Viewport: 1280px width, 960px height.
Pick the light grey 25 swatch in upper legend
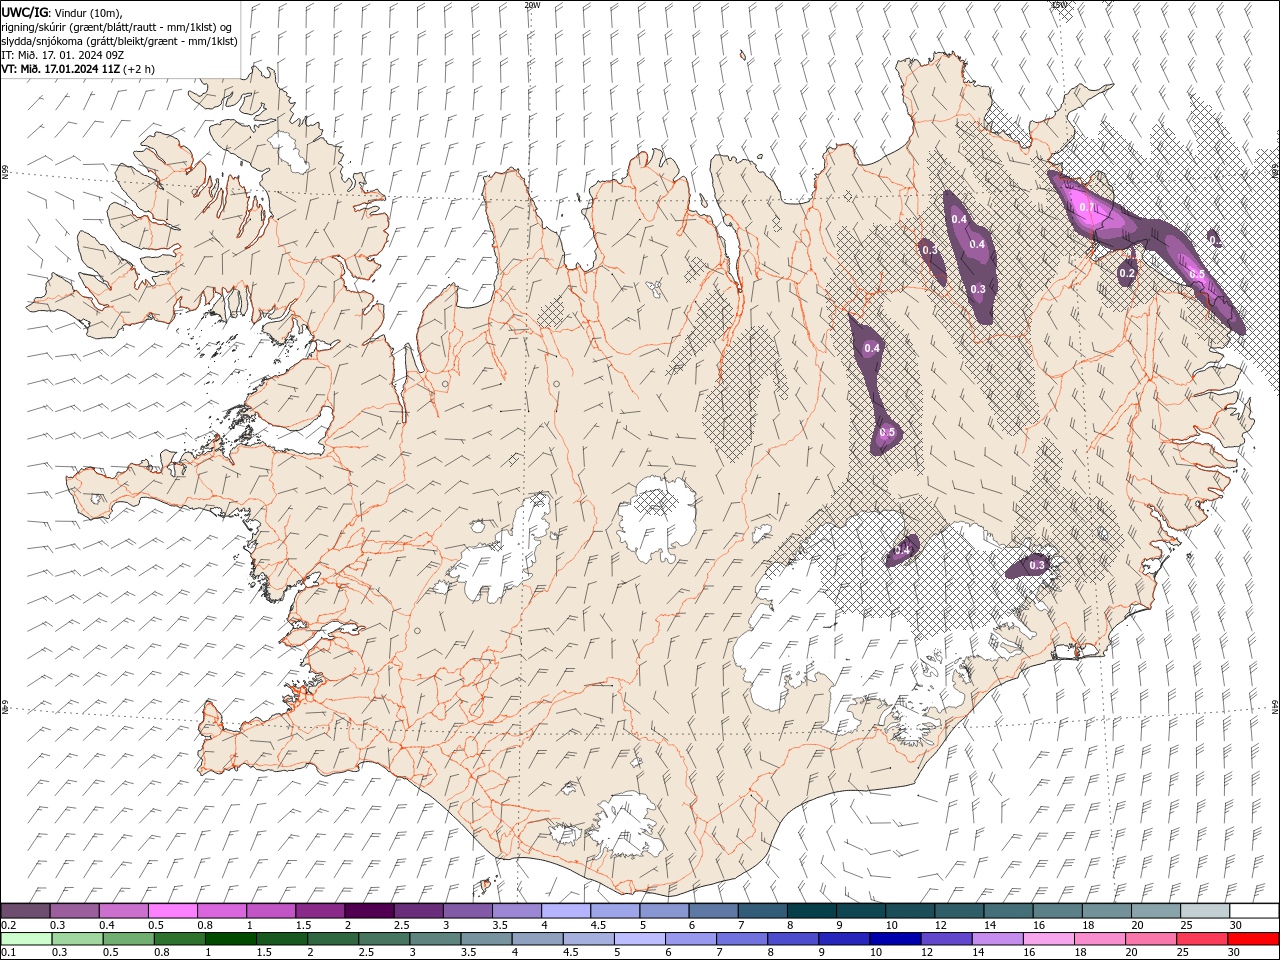[x=1205, y=911]
